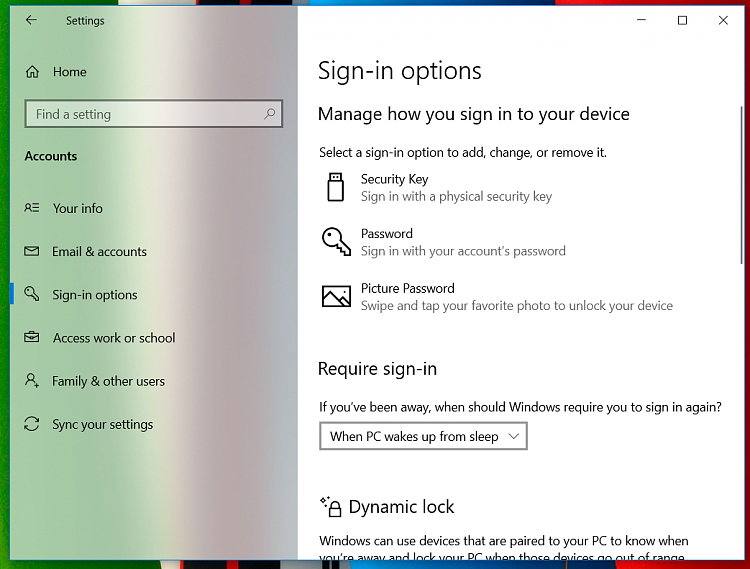This screenshot has height=569, width=750.
Task: Click the Find a setting search box
Action: pyautogui.click(x=154, y=114)
